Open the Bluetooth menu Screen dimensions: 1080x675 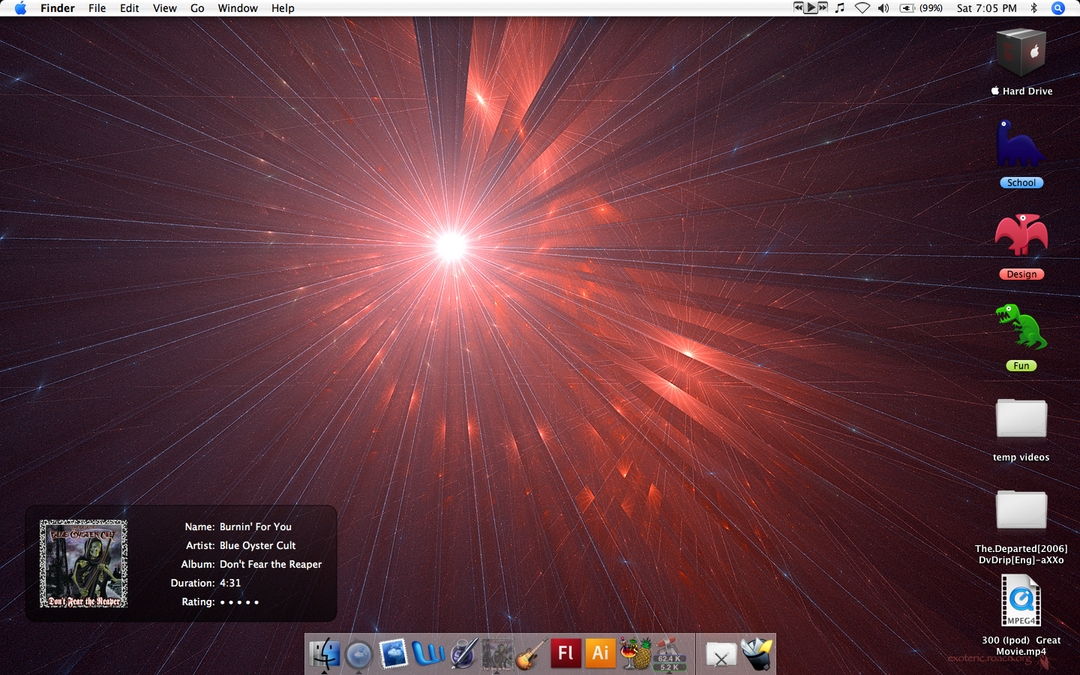(1033, 8)
